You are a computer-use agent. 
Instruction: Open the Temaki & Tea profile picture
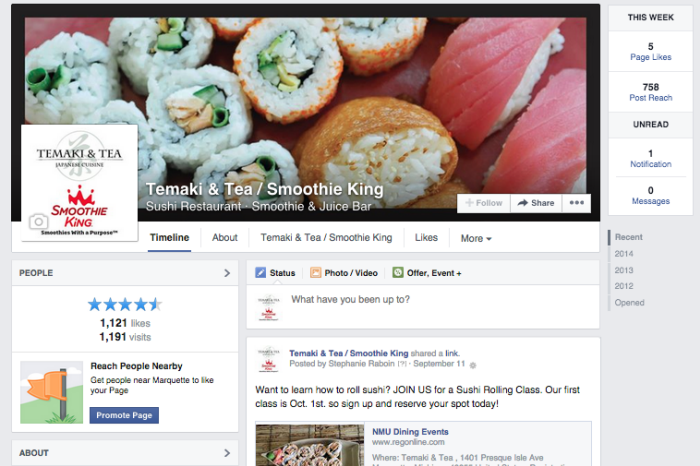point(79,183)
